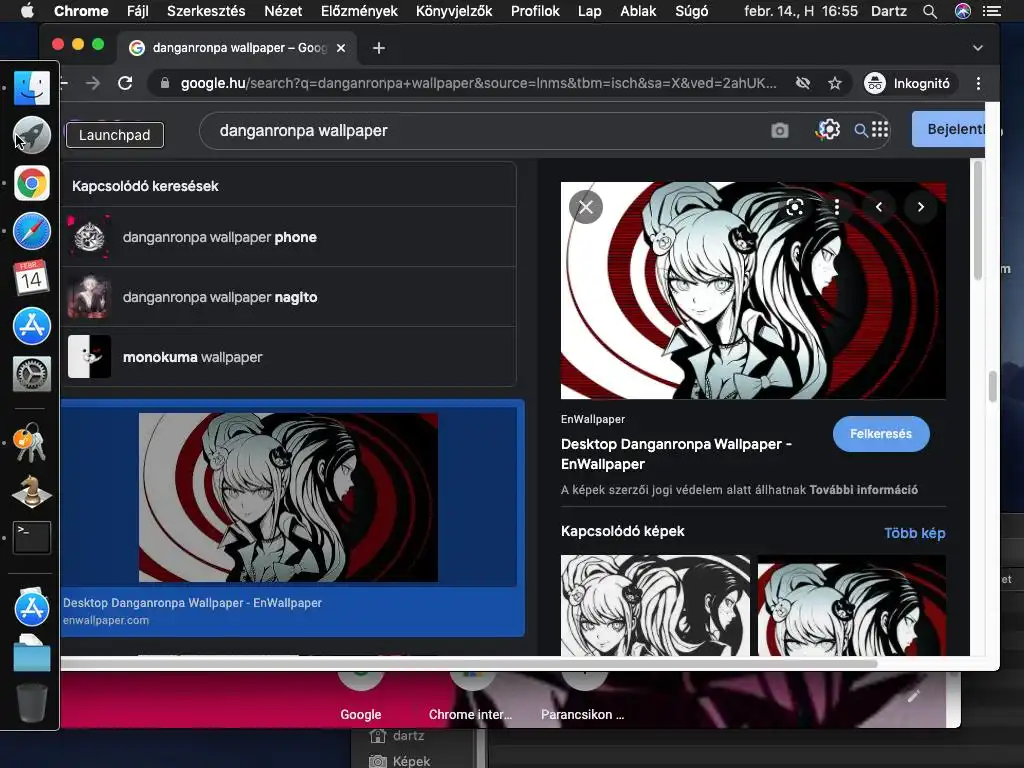Click the selected EnWallpaper result thumbnail
This screenshot has height=768, width=1024.
[x=288, y=497]
